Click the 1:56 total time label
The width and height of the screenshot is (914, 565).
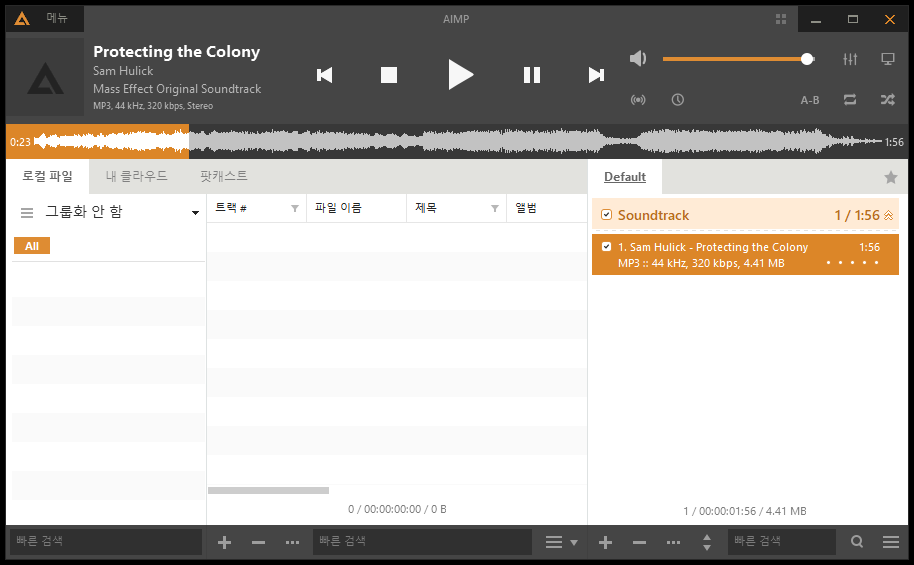click(x=894, y=142)
